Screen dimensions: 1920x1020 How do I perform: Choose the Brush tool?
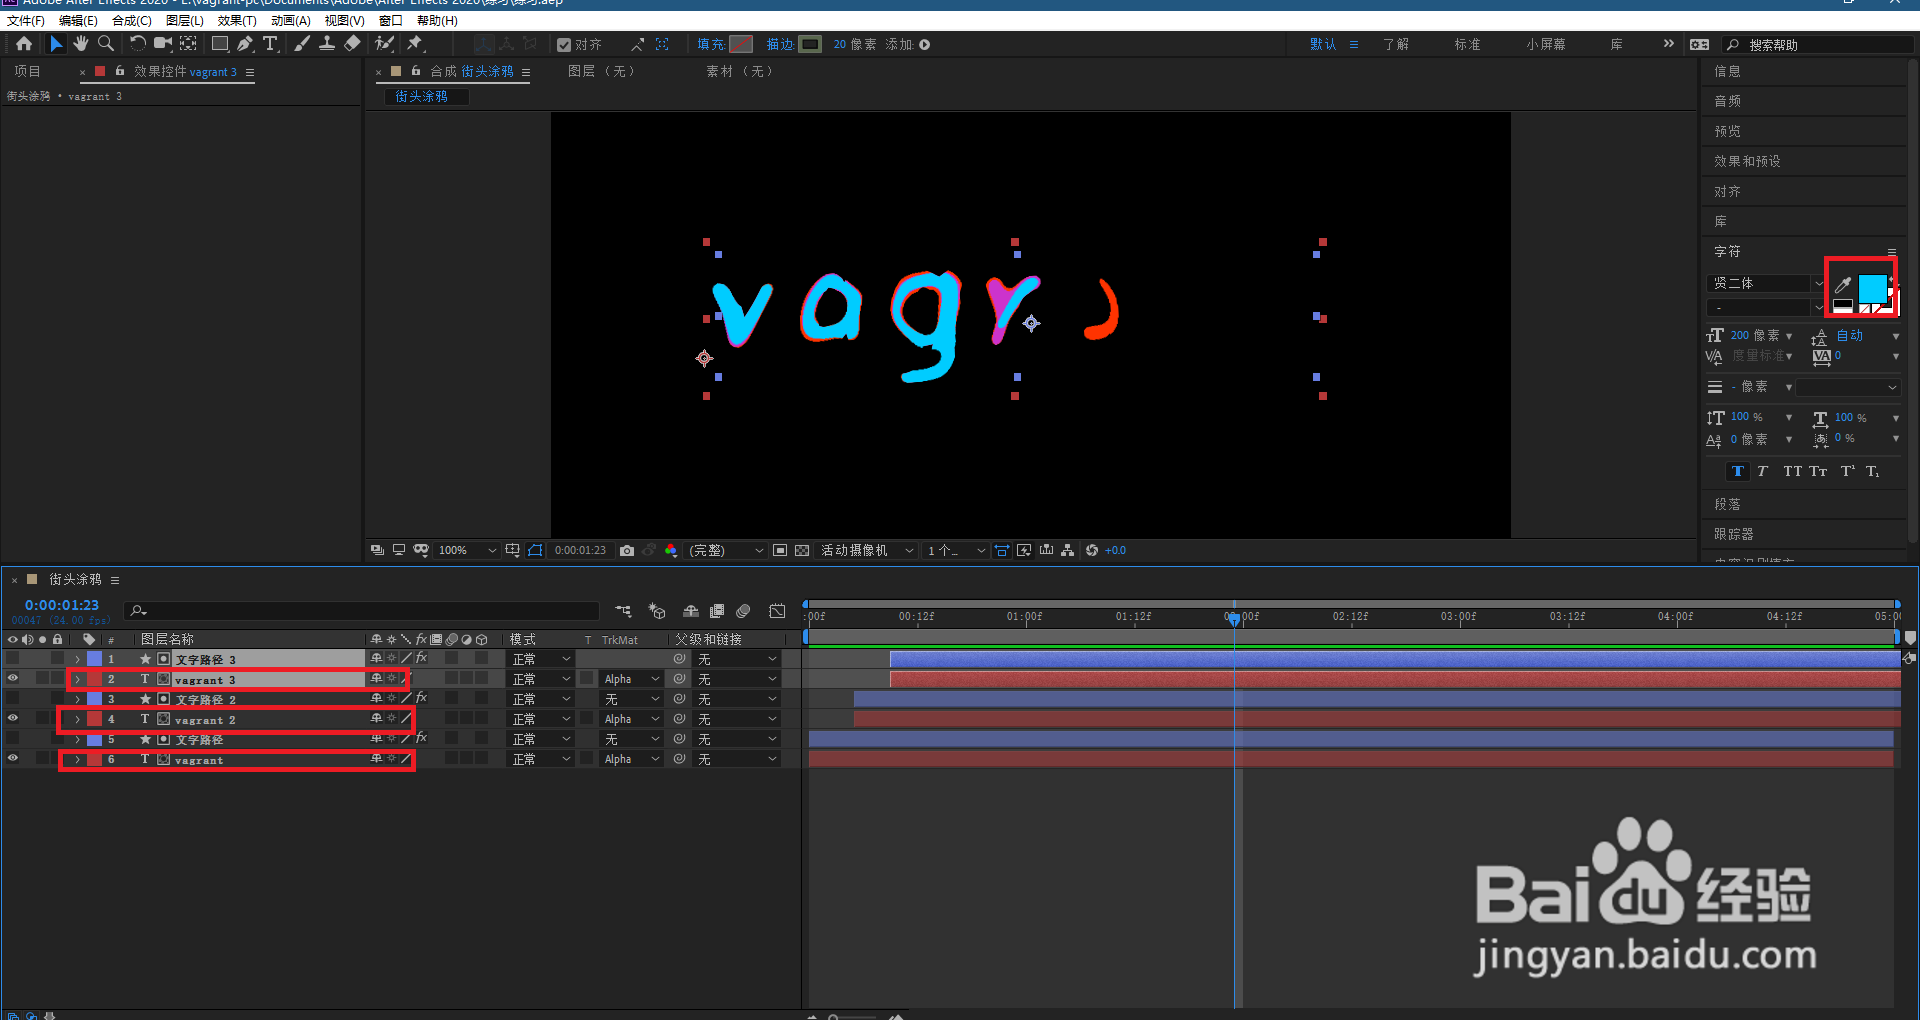[301, 44]
